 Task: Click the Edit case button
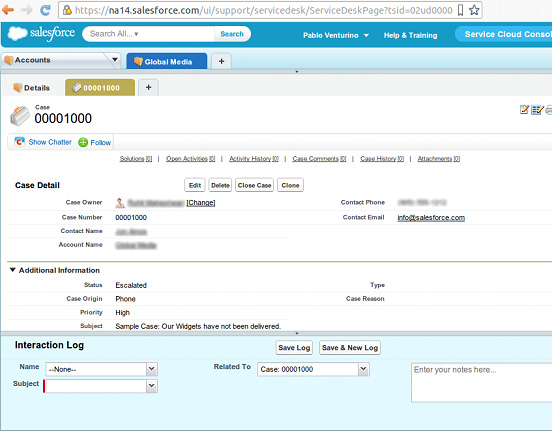tap(195, 185)
